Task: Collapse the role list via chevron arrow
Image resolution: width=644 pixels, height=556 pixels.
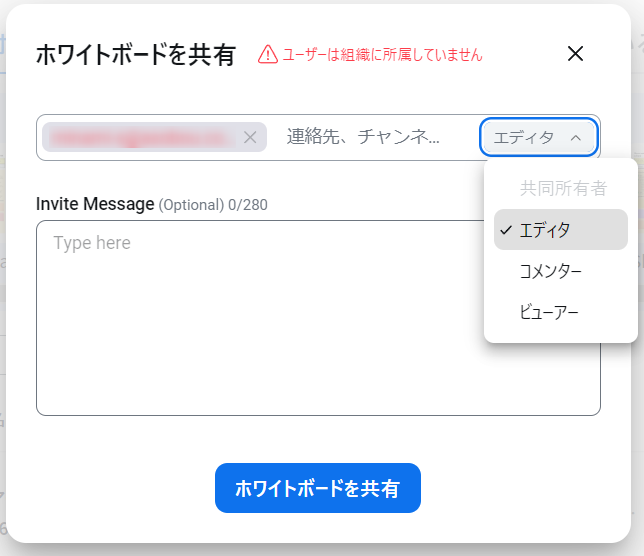Action: 576,138
